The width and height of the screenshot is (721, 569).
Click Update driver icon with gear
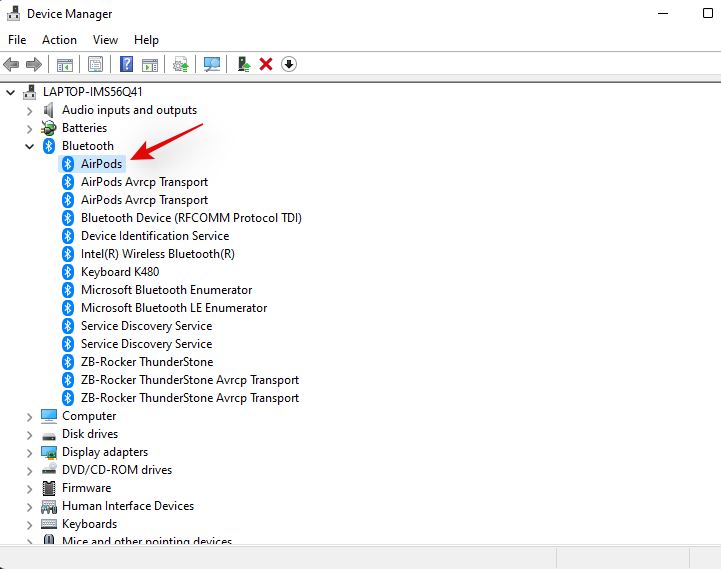tap(181, 64)
